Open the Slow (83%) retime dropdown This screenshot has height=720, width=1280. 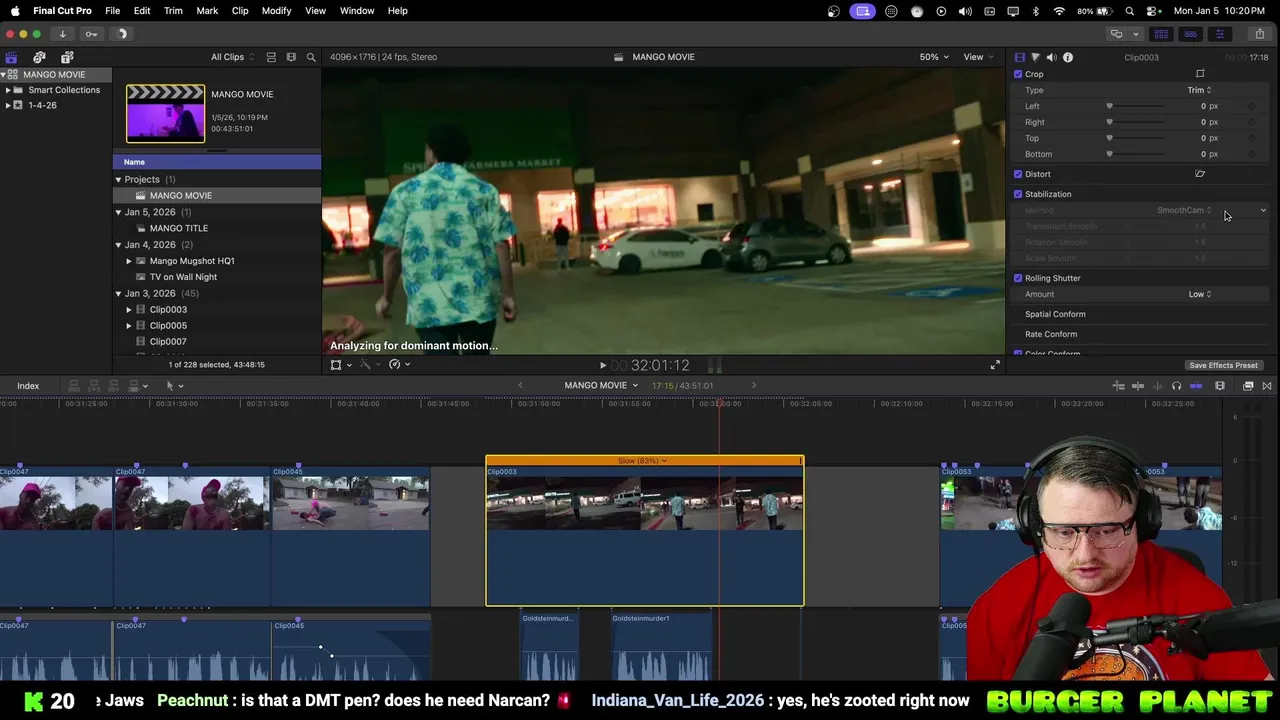[643, 461]
